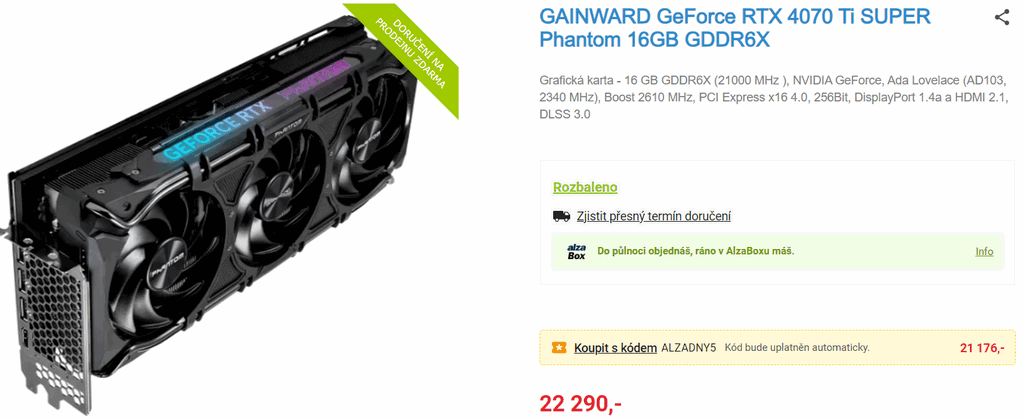This screenshot has height=419, width=1024.
Task: Click the green AlzaBox delivery info bar
Action: pyautogui.click(x=777, y=251)
